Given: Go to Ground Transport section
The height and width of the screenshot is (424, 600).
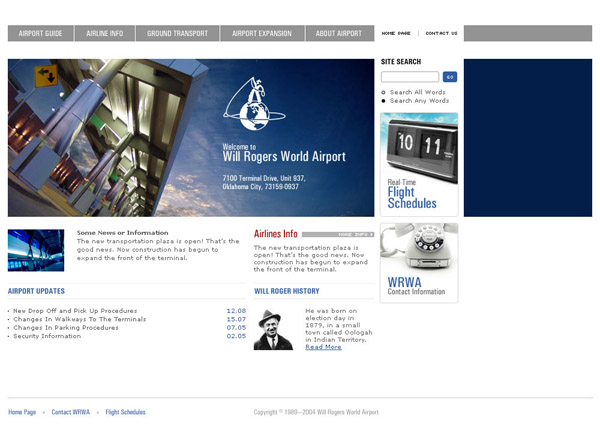Looking at the screenshot, I should 177,34.
